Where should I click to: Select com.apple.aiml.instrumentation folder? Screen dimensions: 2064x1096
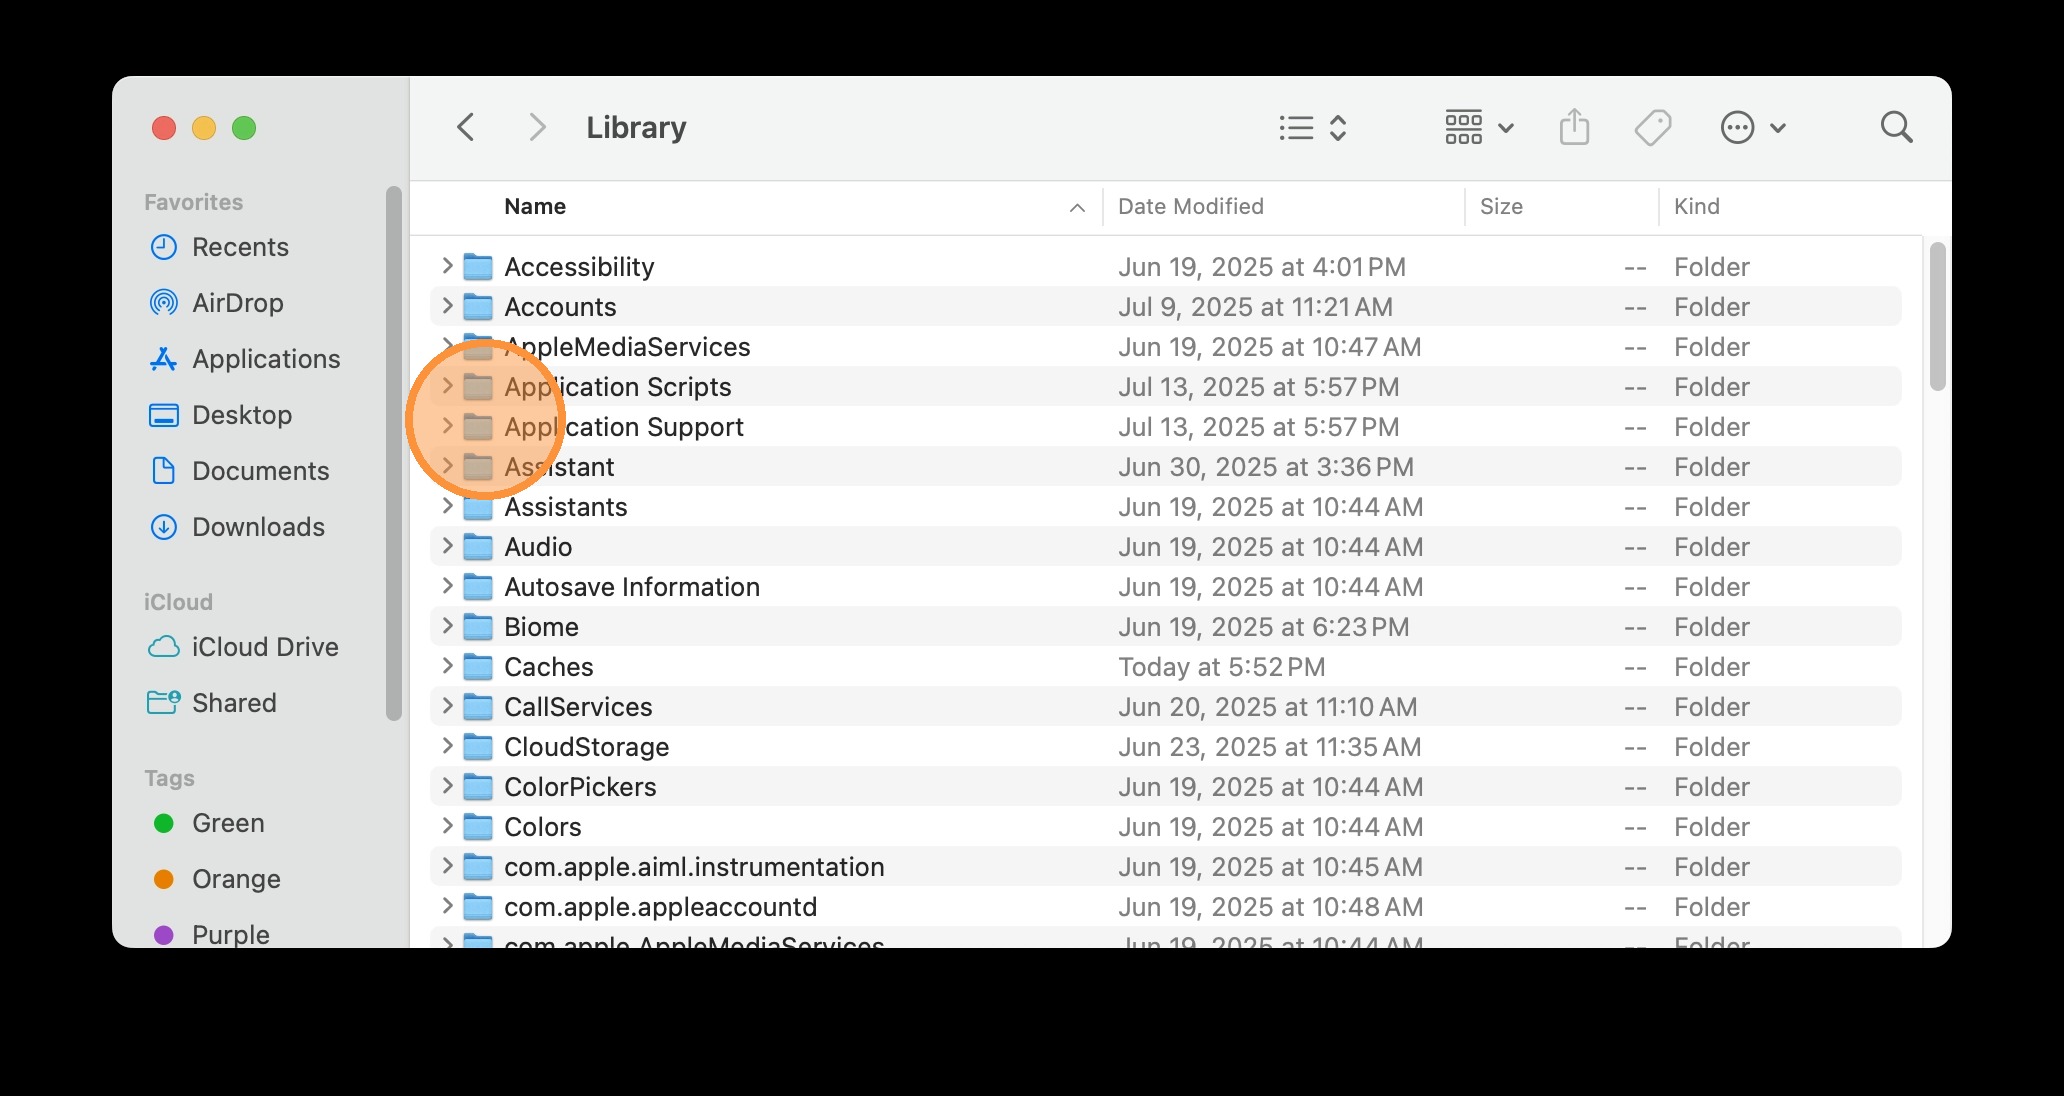pos(1165,867)
